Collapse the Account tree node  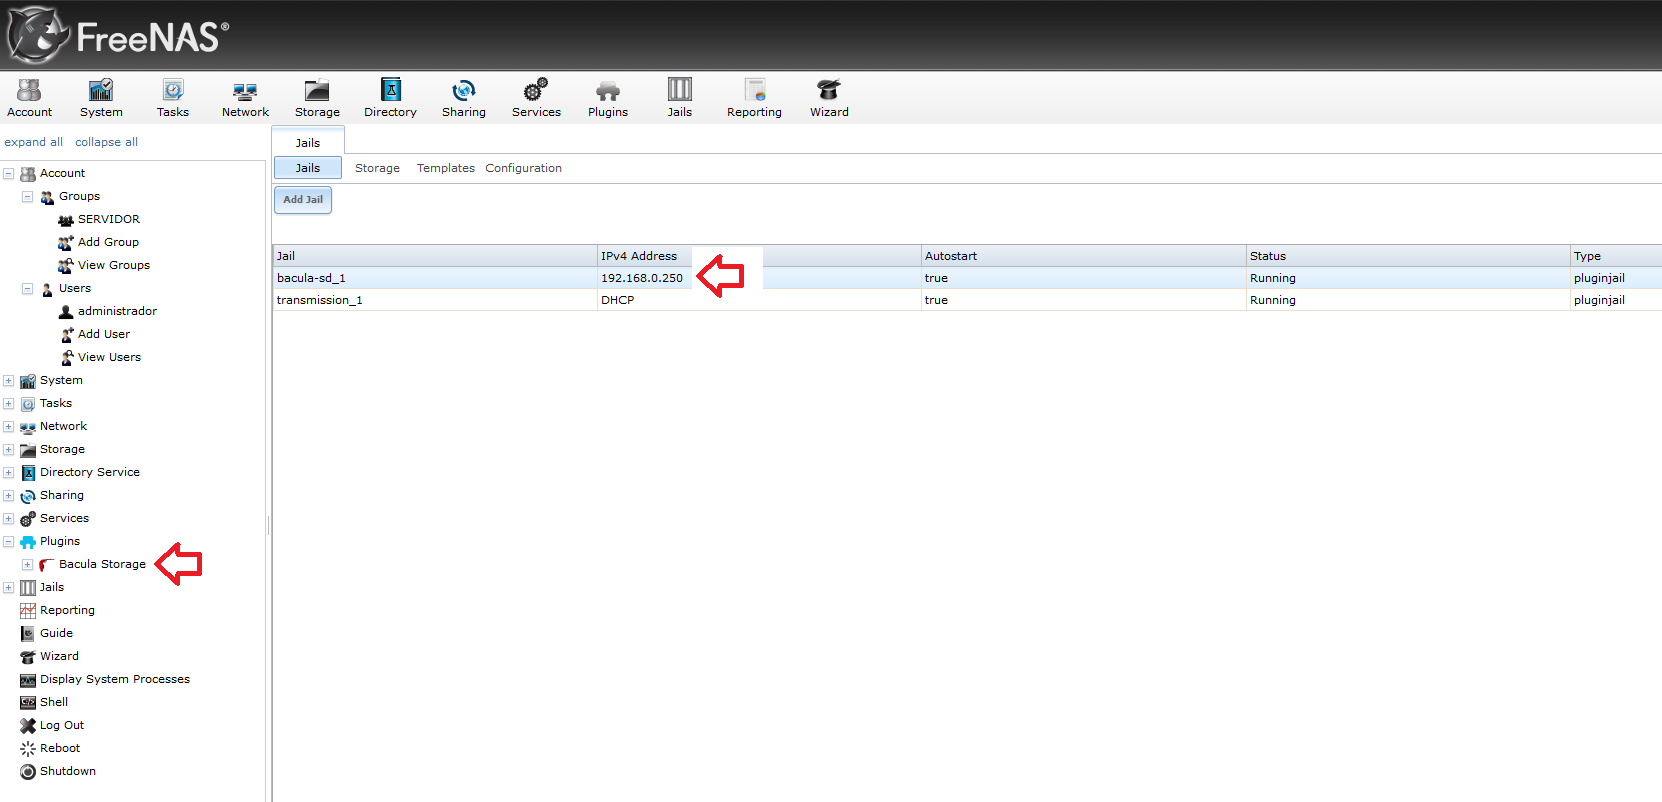(9, 174)
